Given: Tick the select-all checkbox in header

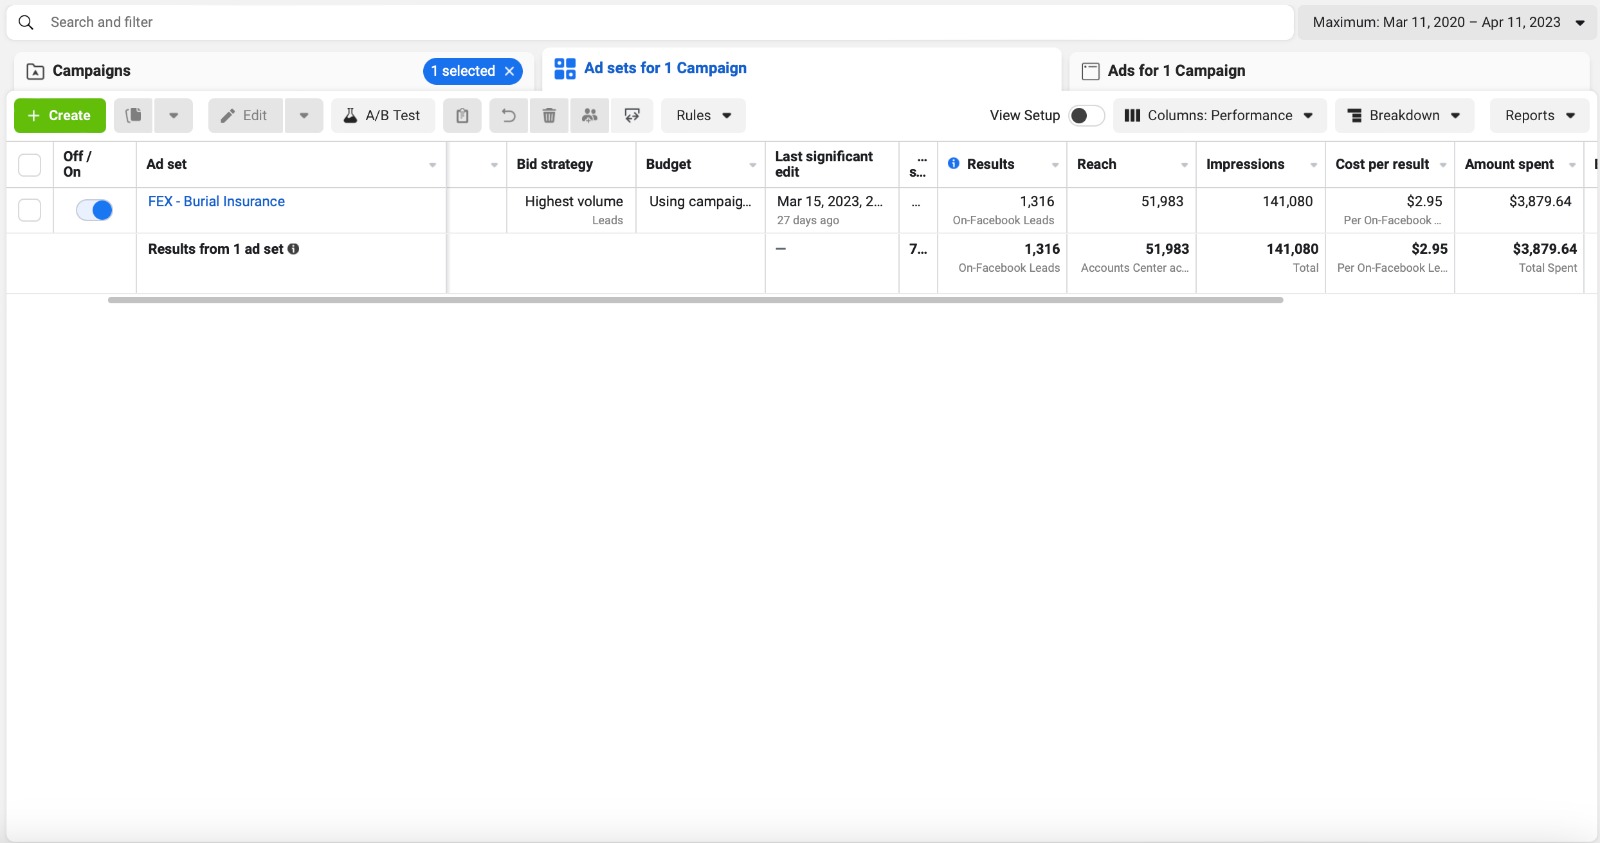Looking at the screenshot, I should pos(30,164).
